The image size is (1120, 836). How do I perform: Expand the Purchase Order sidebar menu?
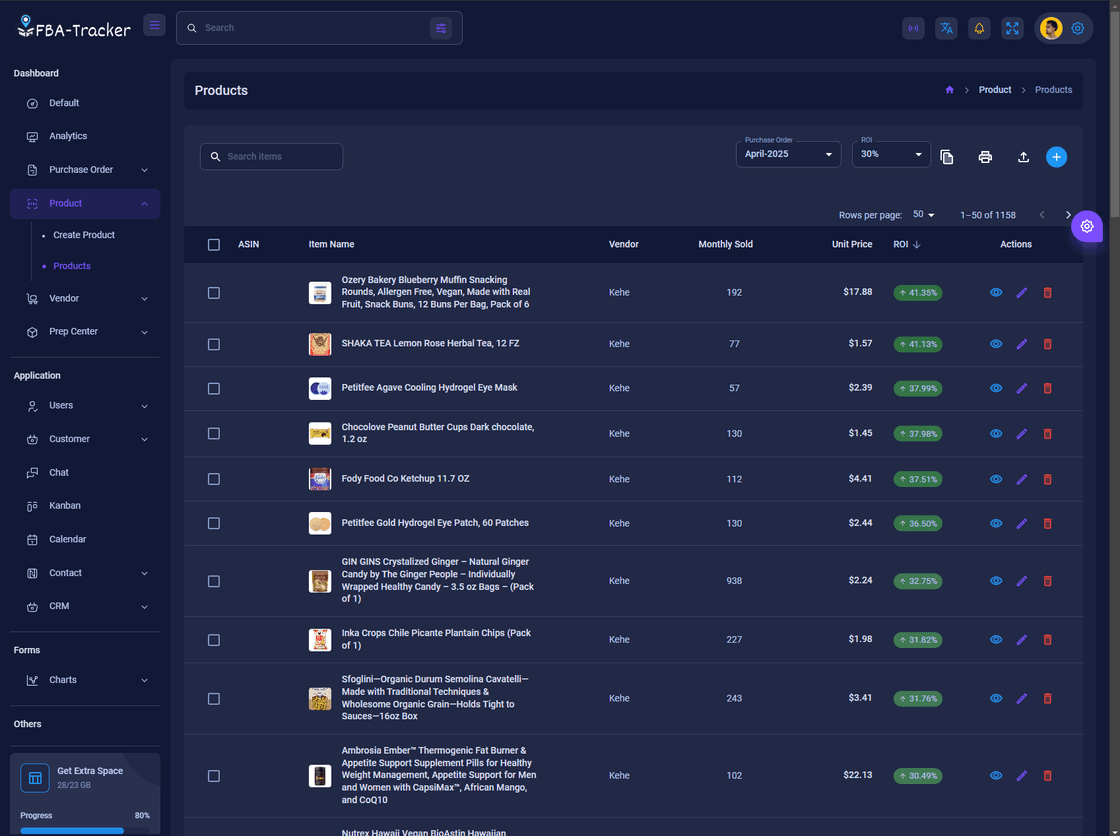85,170
